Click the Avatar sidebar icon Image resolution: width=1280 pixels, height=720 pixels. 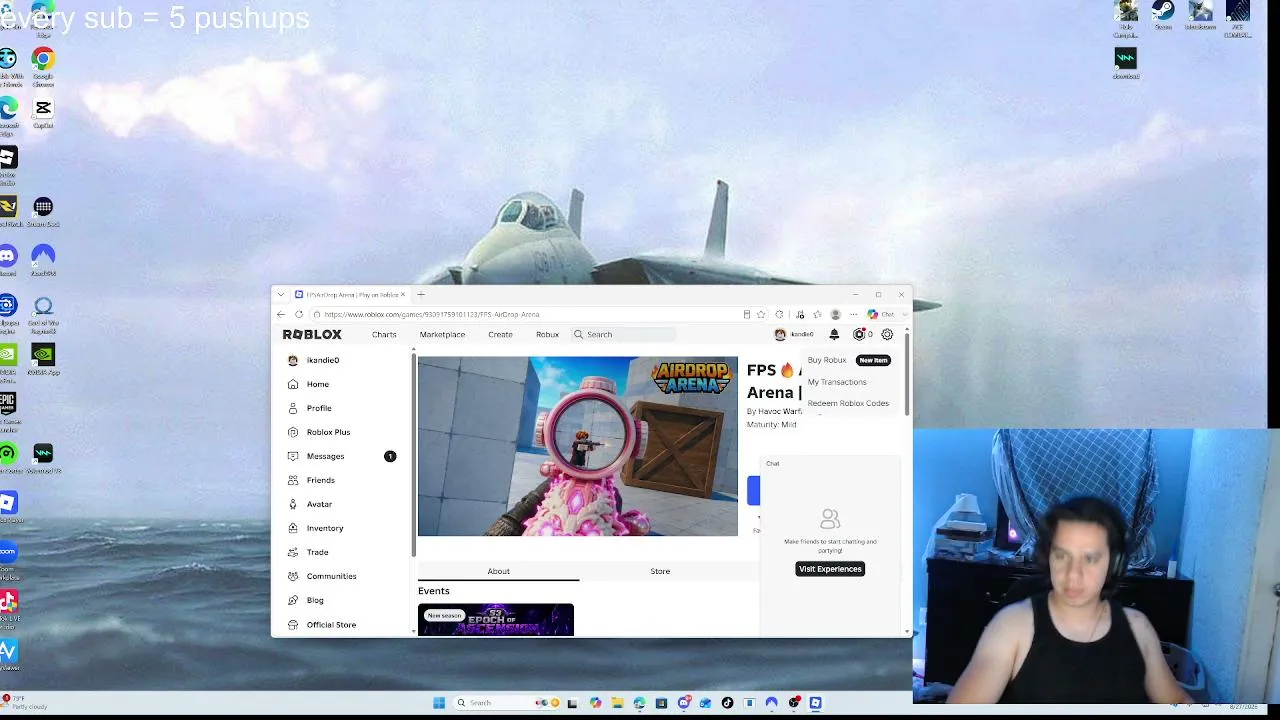pos(293,504)
